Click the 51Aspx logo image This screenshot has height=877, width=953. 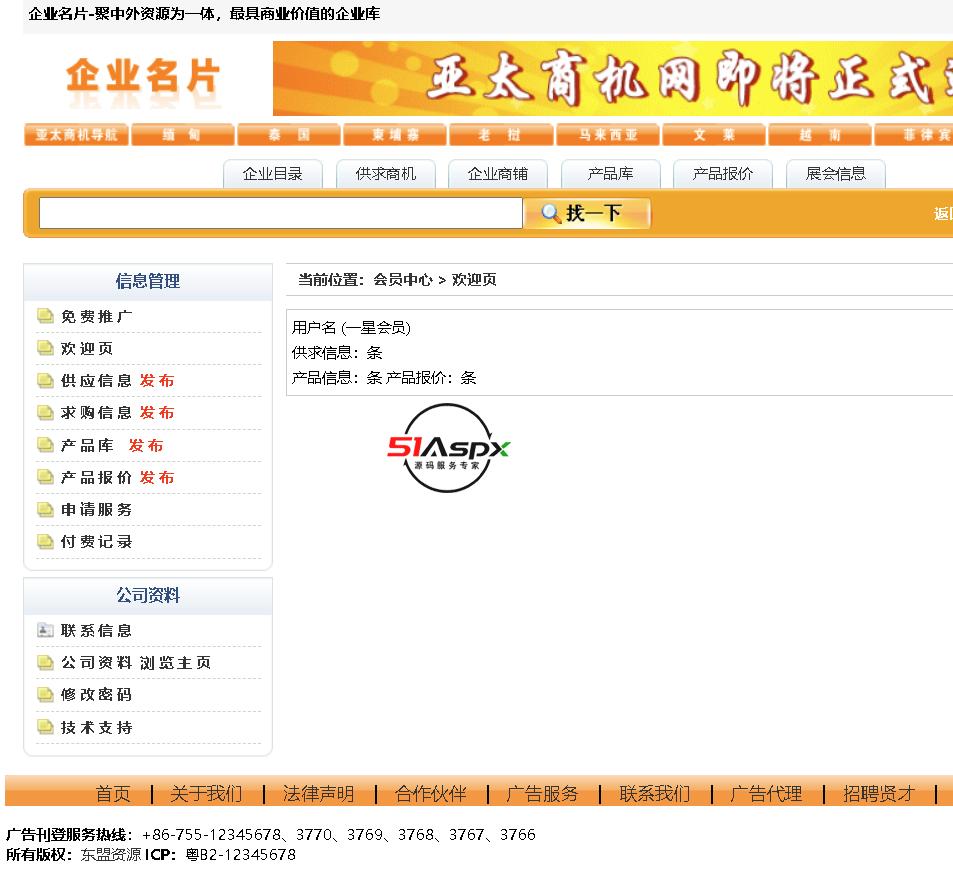448,448
